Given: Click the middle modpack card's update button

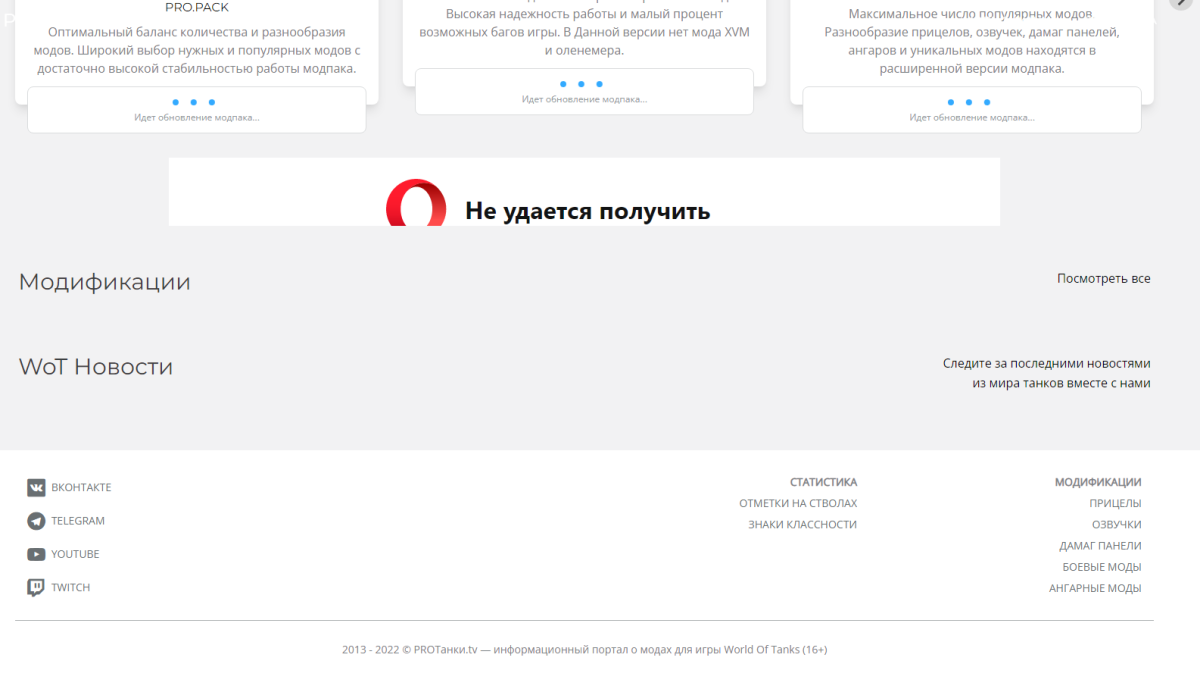Looking at the screenshot, I should 584,92.
